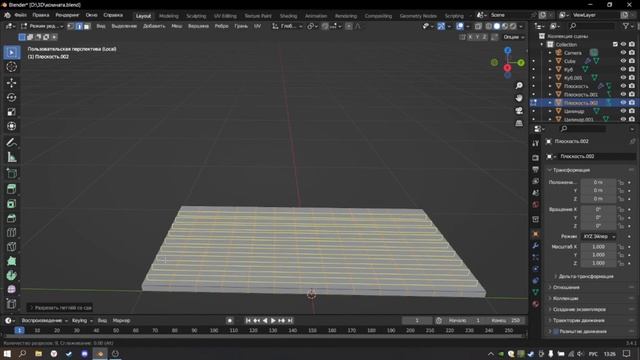The height and width of the screenshot is (360, 640).
Task: Open the Tool properties tab
Action: pos(536,143)
